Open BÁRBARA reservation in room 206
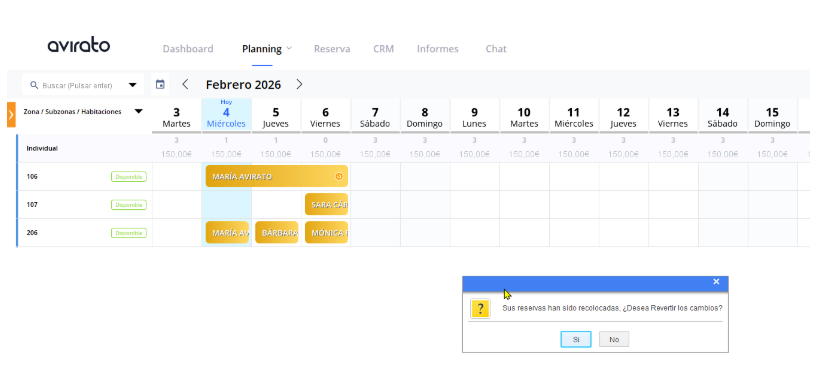825x372 pixels. 277,233
